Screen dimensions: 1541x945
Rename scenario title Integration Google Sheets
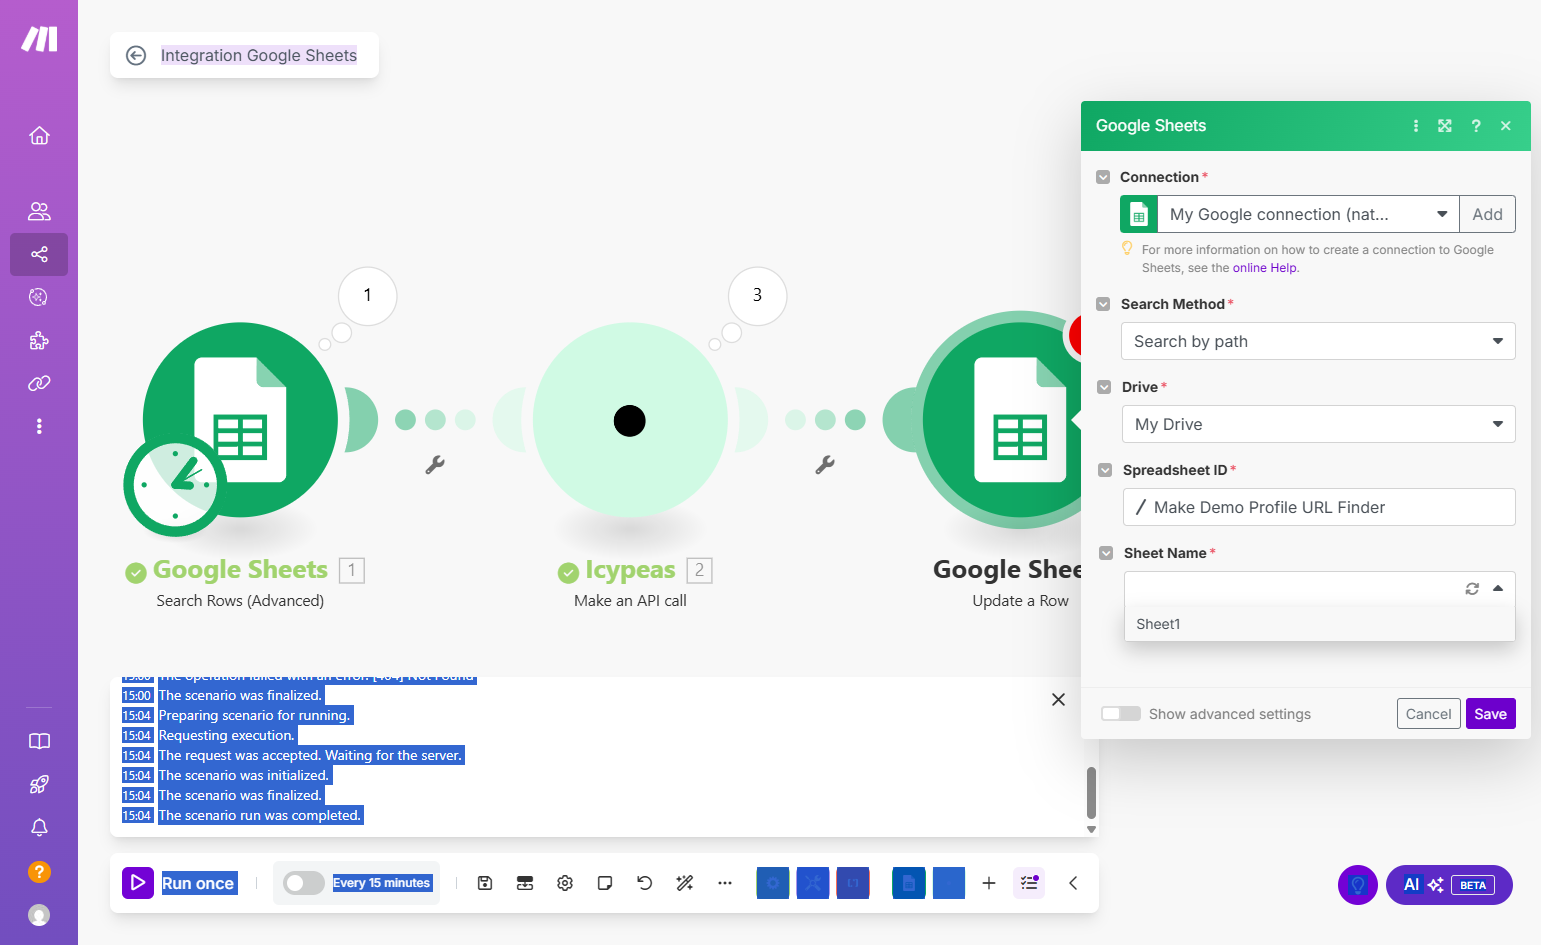(259, 55)
